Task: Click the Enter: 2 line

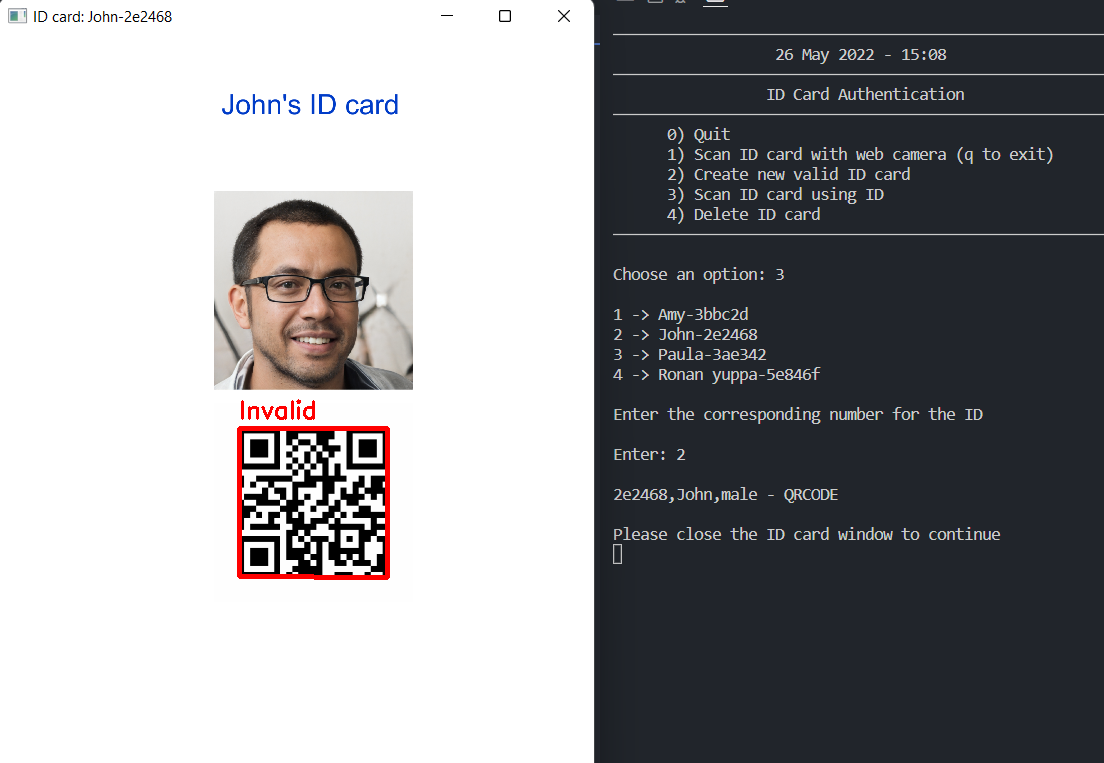Action: (649, 455)
